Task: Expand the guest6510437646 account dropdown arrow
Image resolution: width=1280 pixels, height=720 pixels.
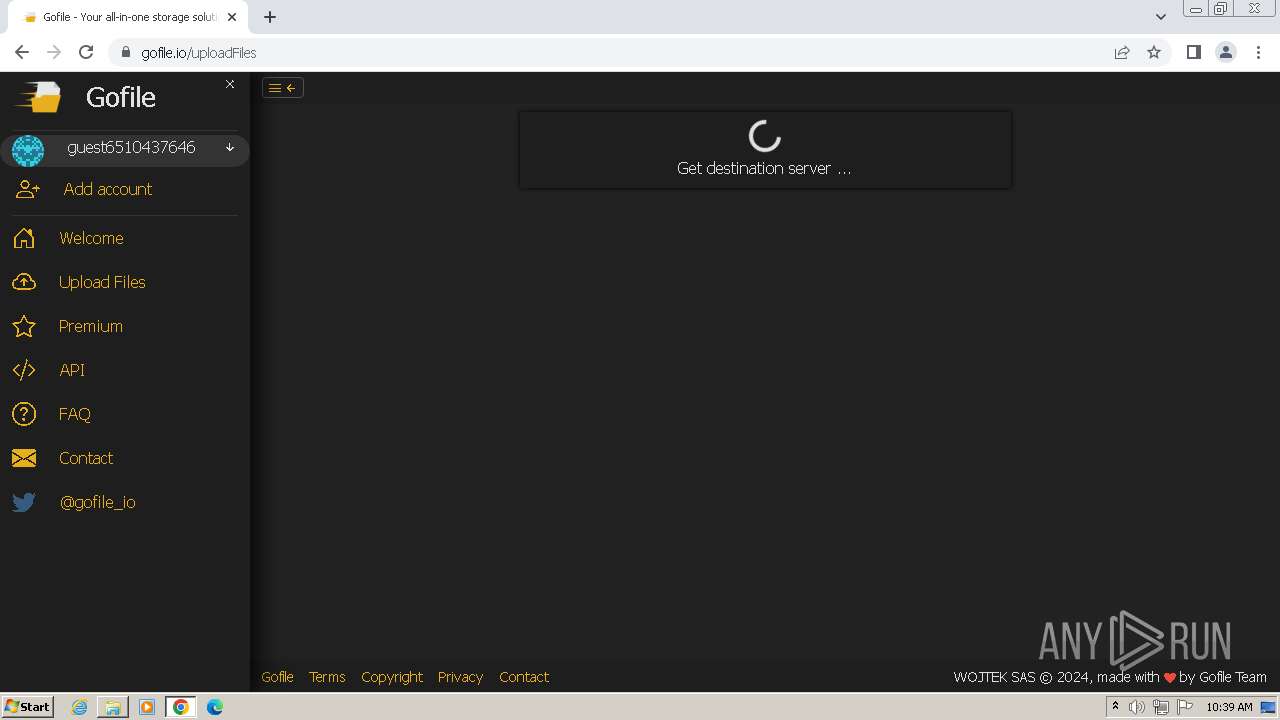Action: (x=230, y=147)
